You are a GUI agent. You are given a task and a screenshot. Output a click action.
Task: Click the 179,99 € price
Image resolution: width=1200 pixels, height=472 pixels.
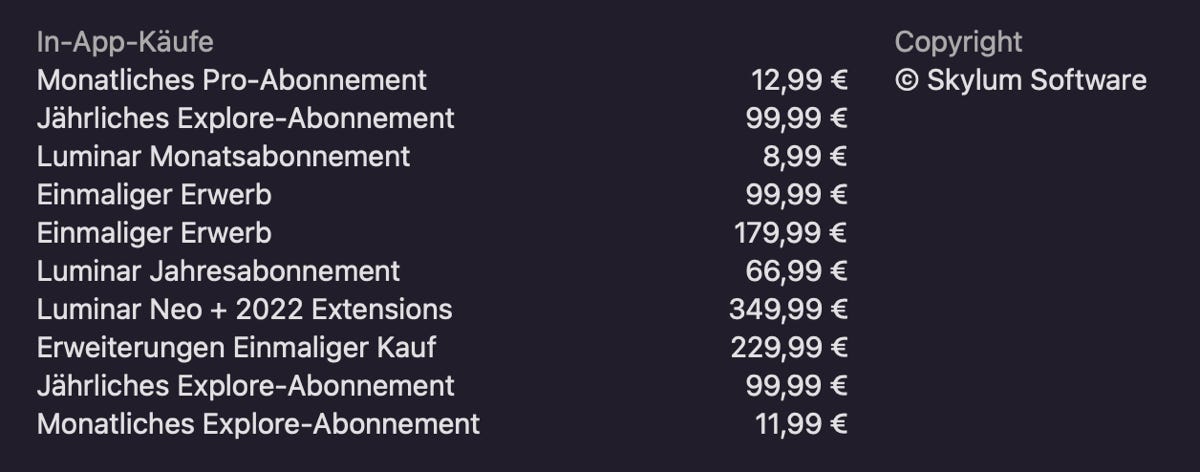(x=790, y=233)
